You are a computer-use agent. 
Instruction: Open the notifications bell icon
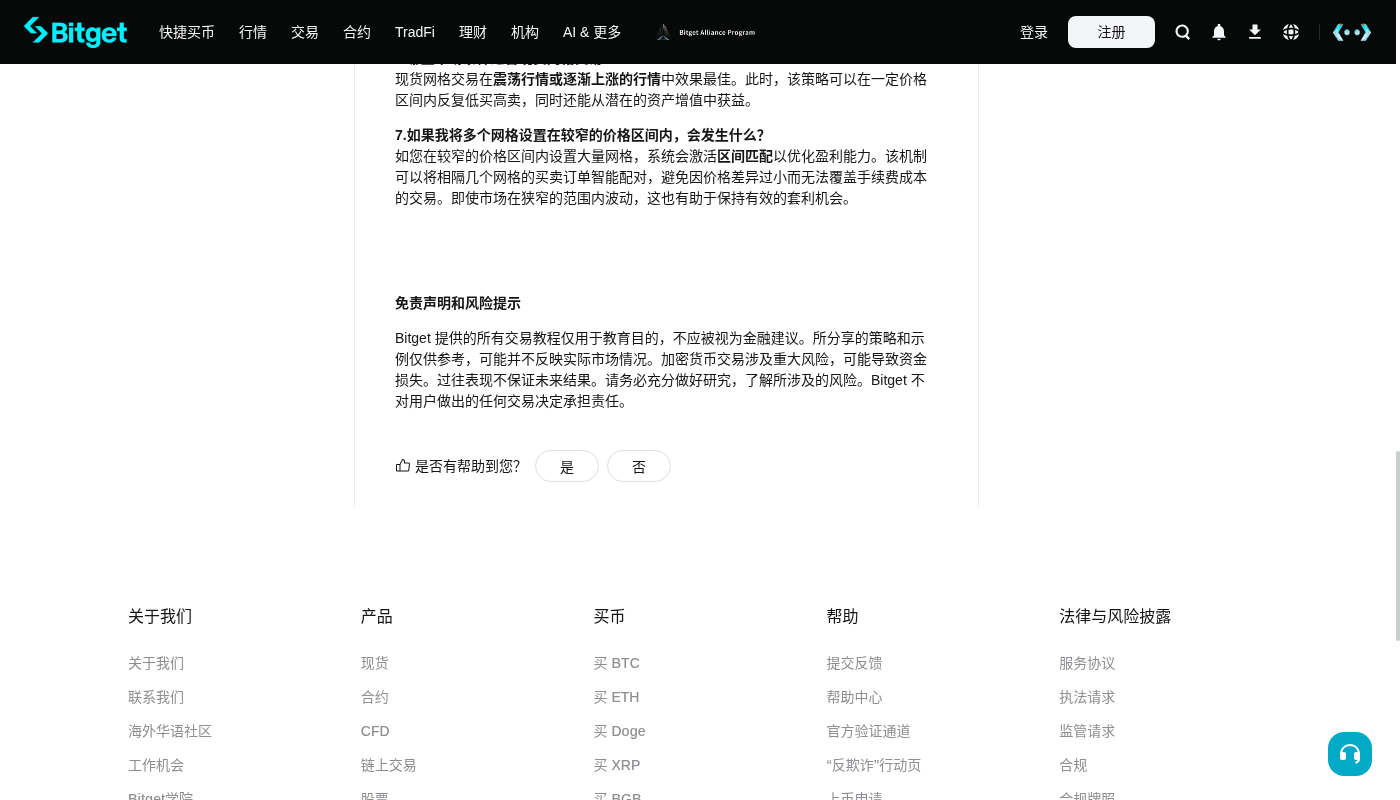point(1219,32)
